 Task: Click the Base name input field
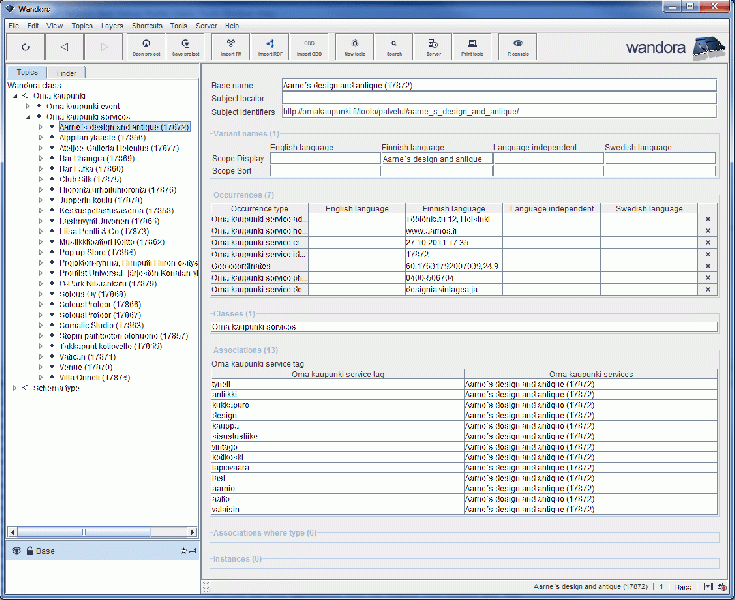(x=499, y=86)
